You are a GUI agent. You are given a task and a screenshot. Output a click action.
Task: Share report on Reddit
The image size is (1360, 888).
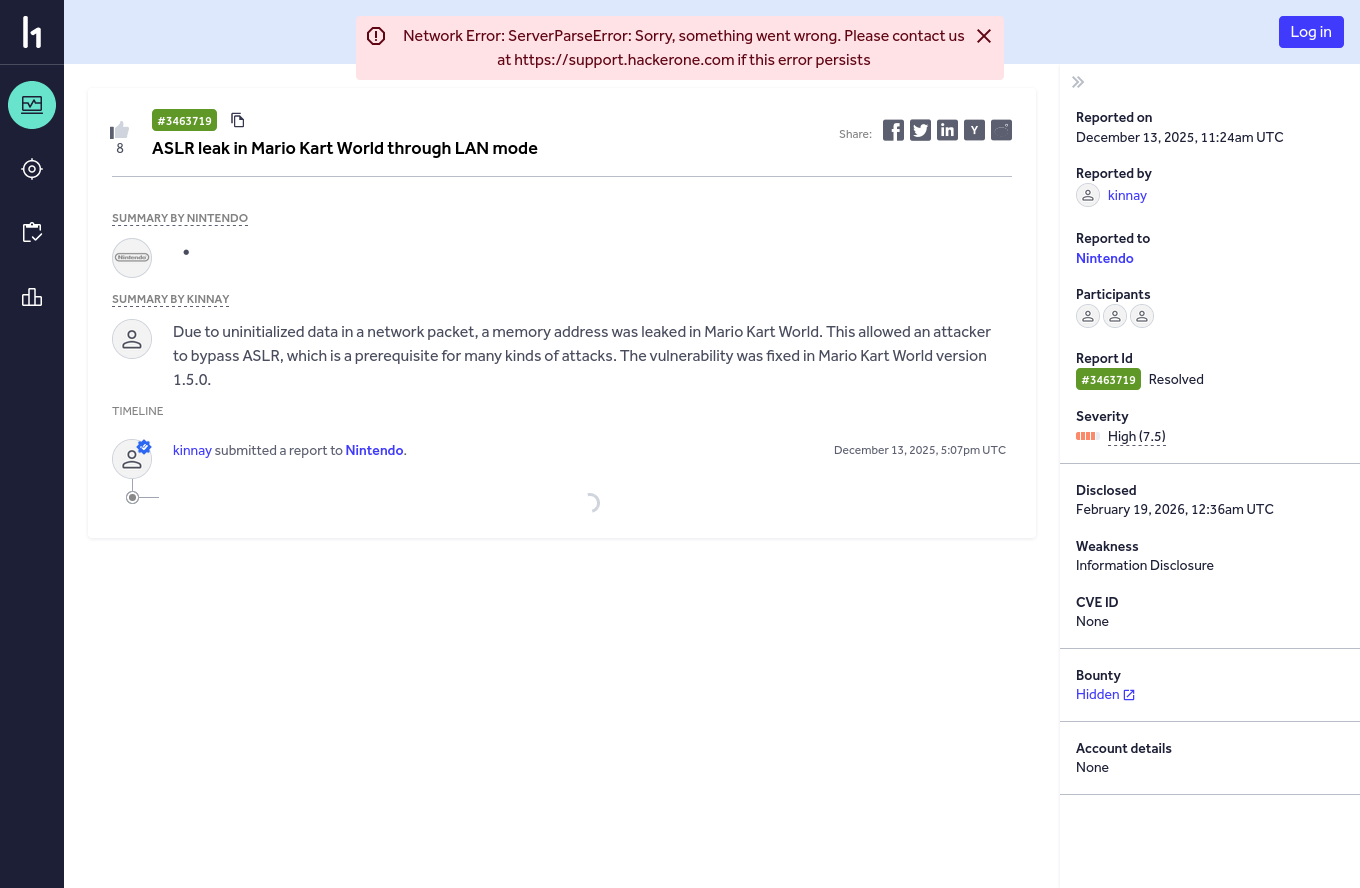coord(1002,130)
